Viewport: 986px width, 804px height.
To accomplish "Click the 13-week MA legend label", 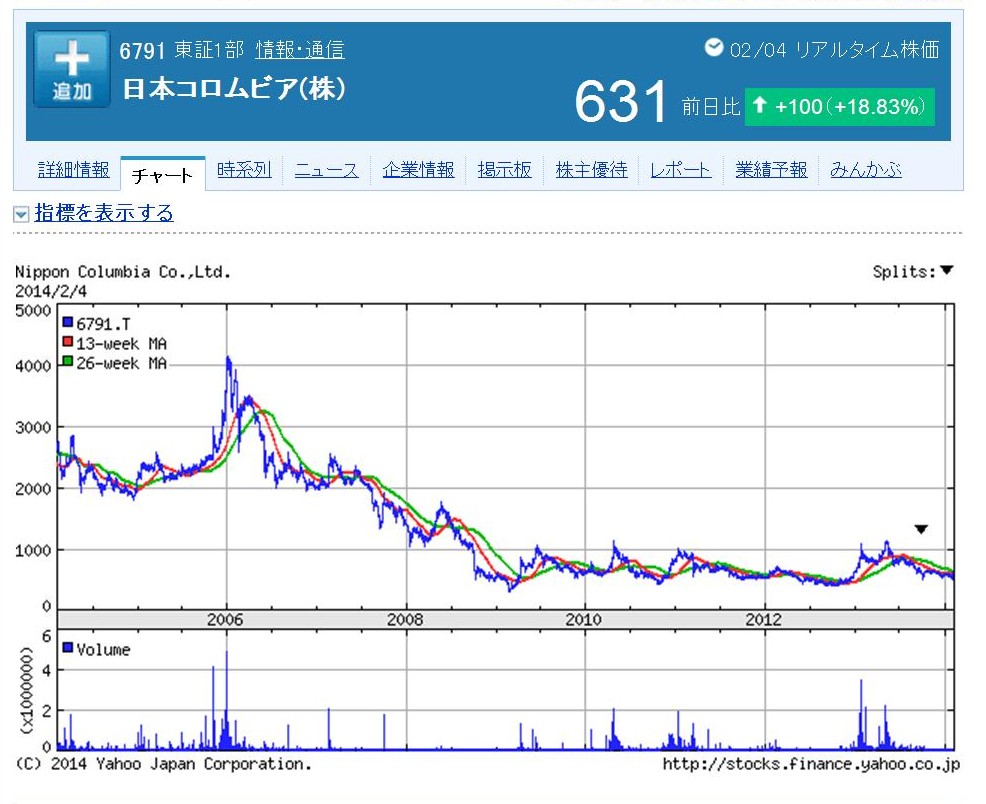I will tap(122, 344).
